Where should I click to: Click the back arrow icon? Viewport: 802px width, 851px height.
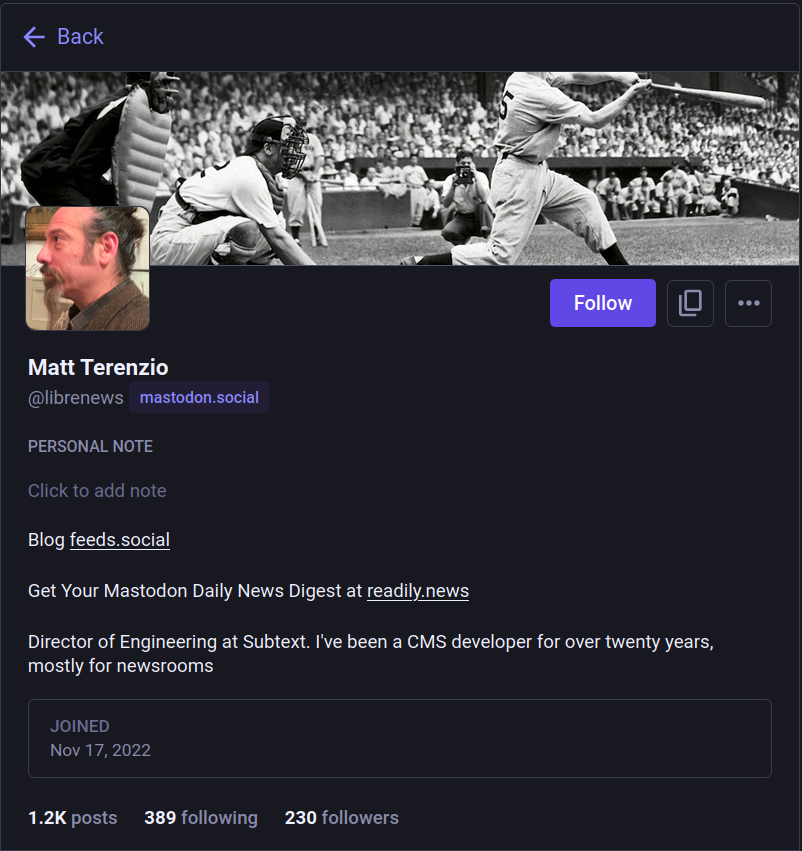coord(34,37)
